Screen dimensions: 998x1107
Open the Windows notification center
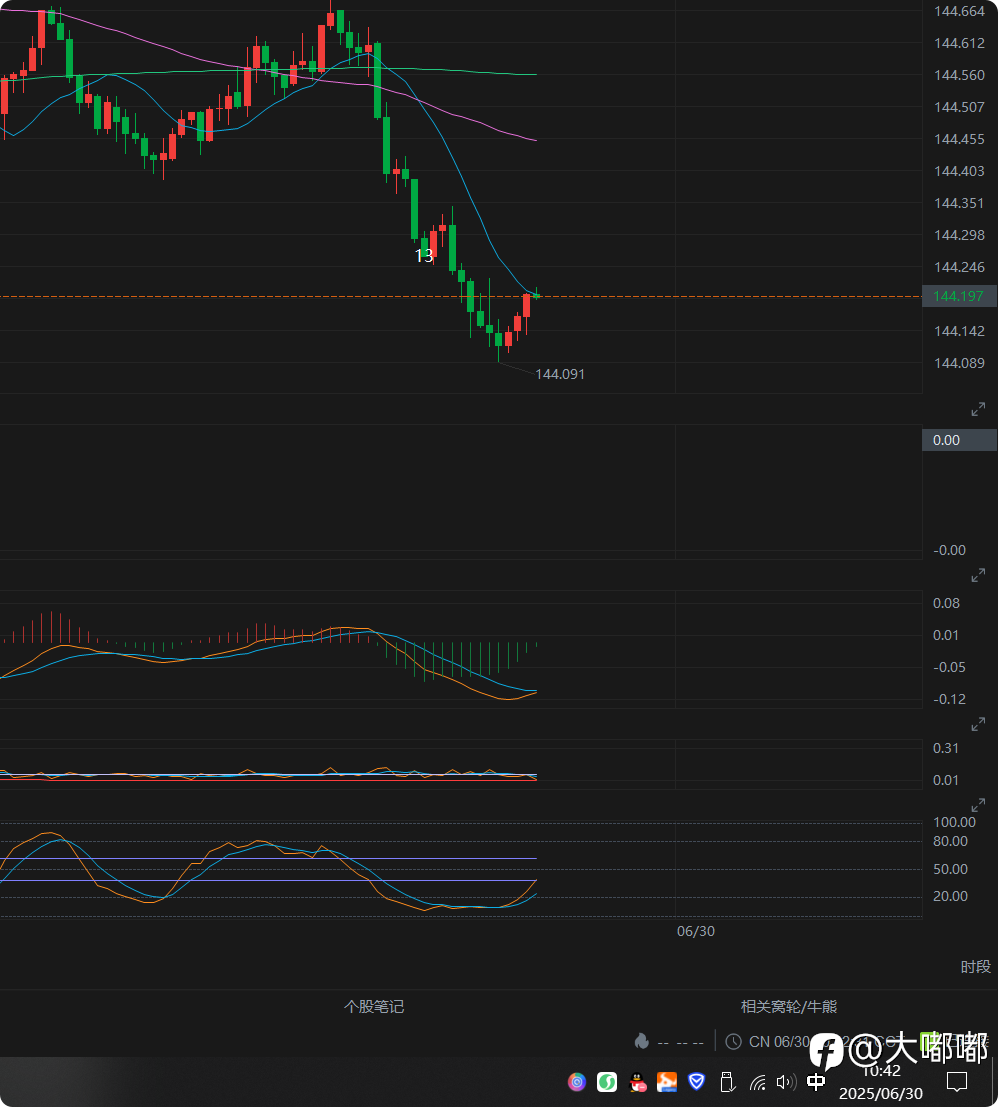click(x=956, y=1081)
